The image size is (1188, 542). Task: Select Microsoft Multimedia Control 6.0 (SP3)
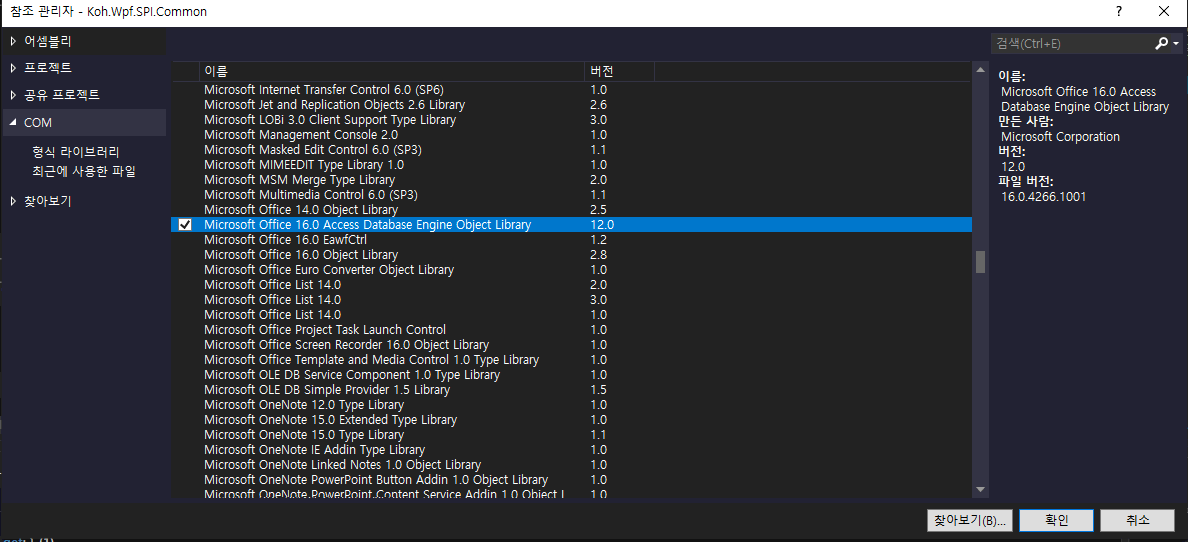pyautogui.click(x=572, y=195)
